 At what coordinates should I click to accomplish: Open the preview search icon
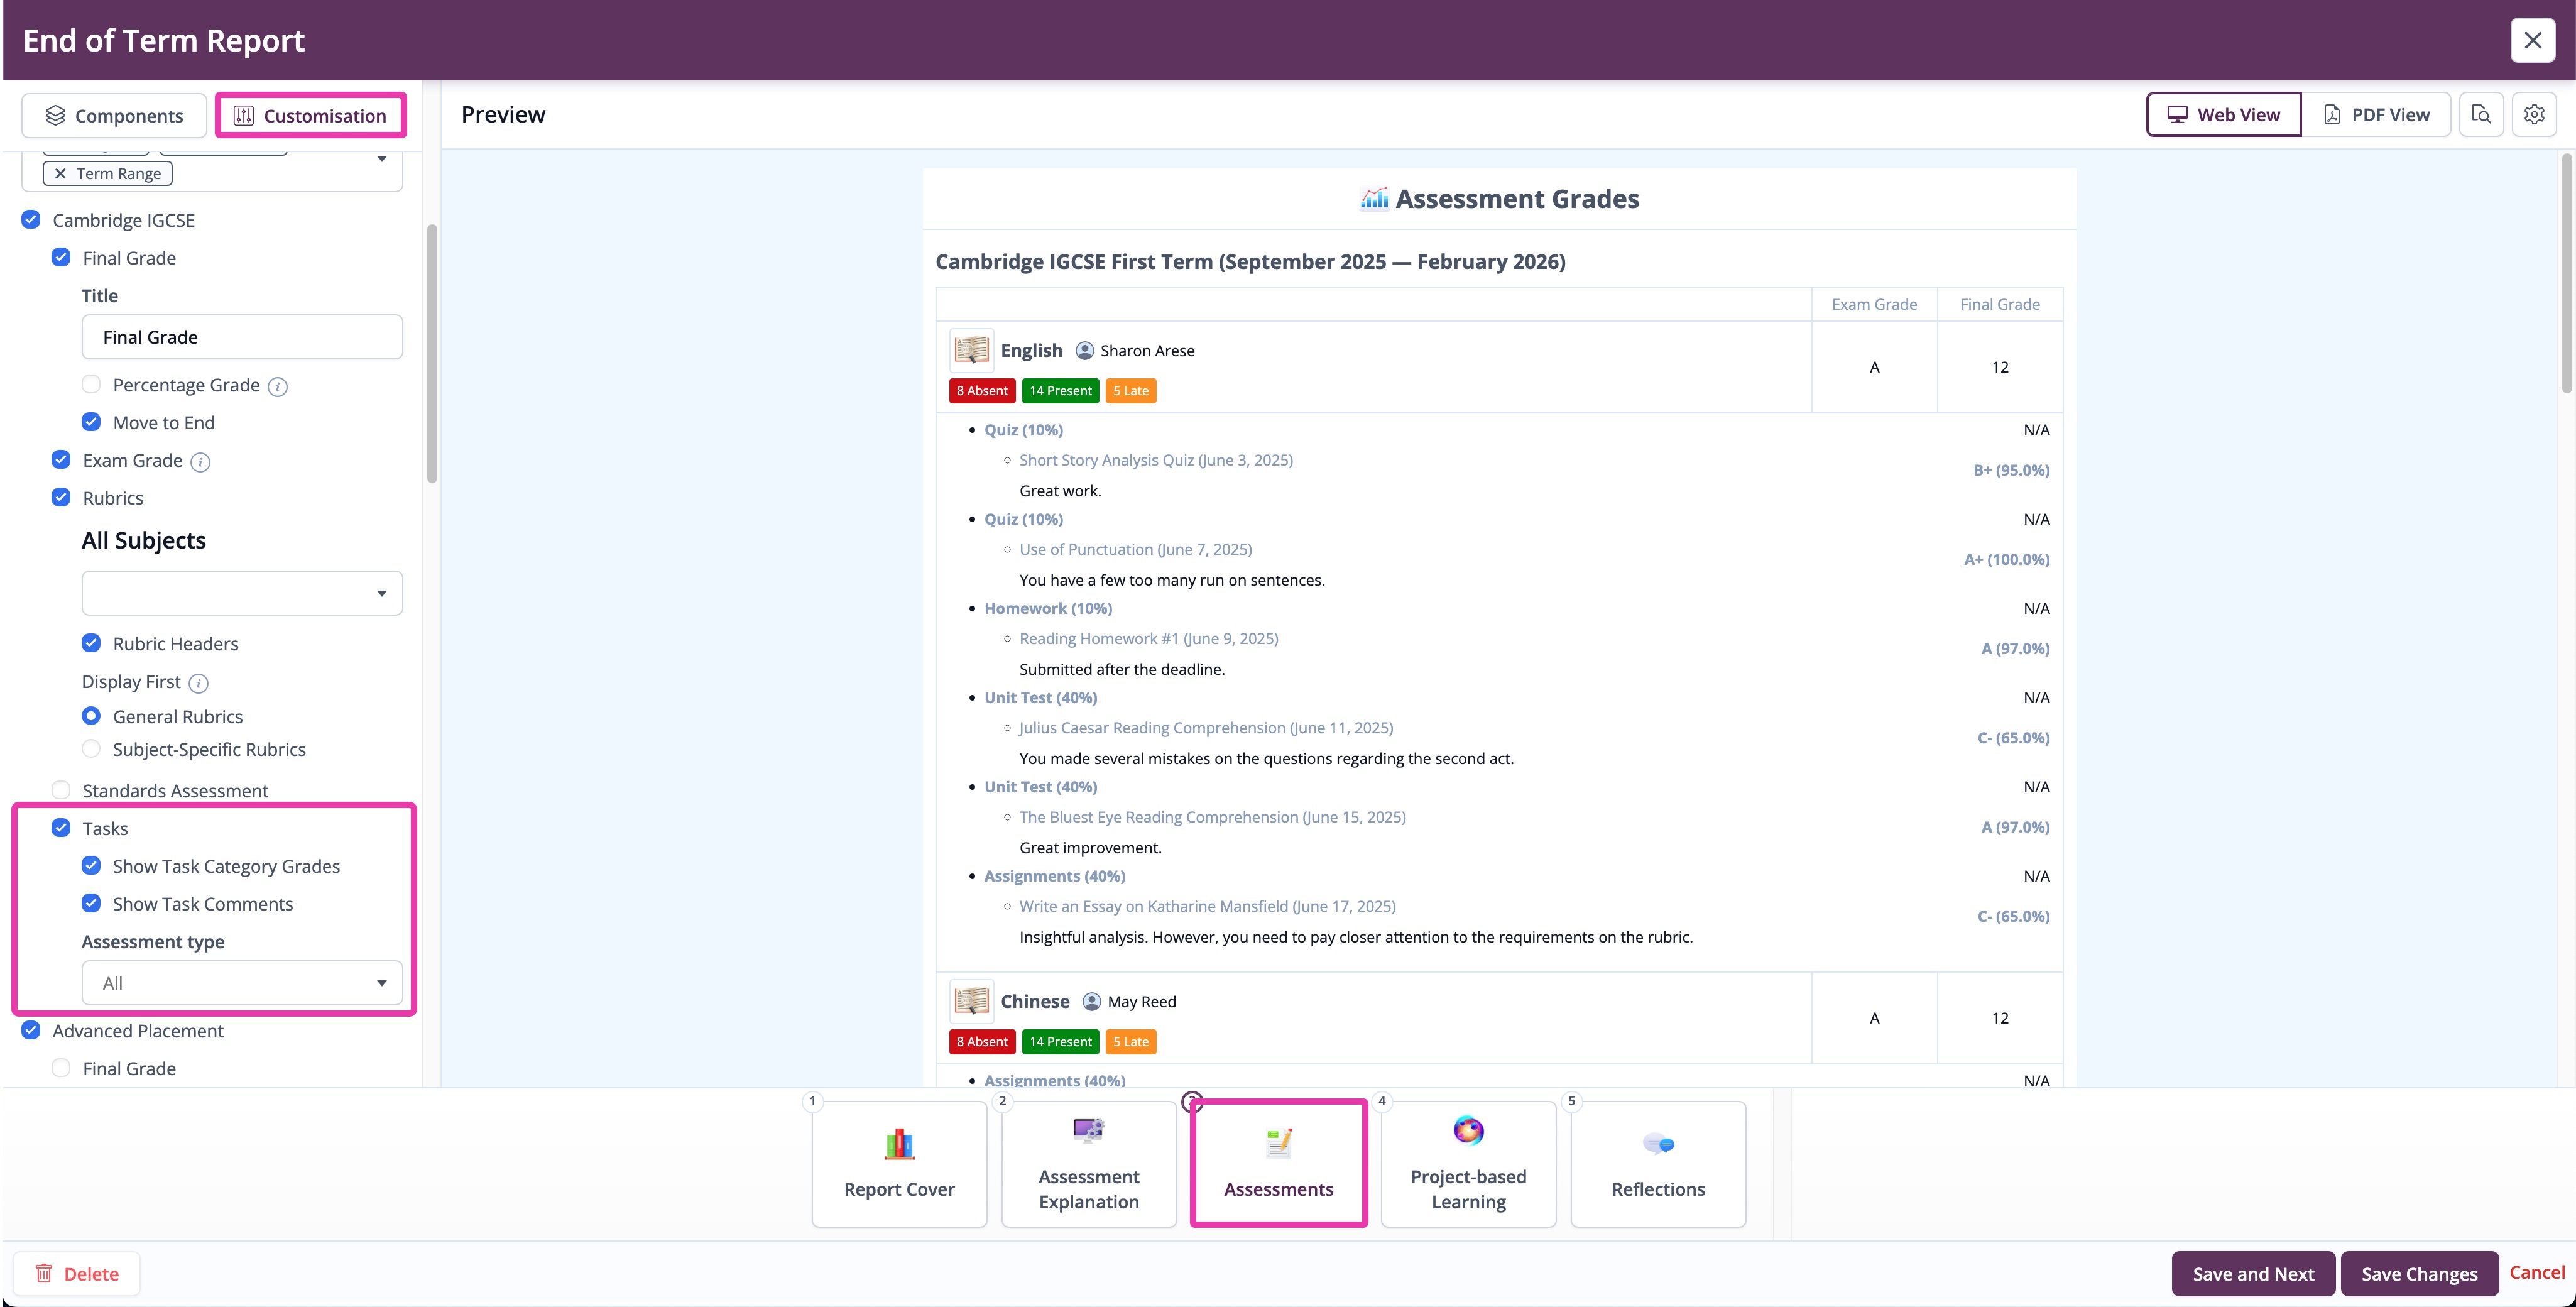tap(2481, 114)
